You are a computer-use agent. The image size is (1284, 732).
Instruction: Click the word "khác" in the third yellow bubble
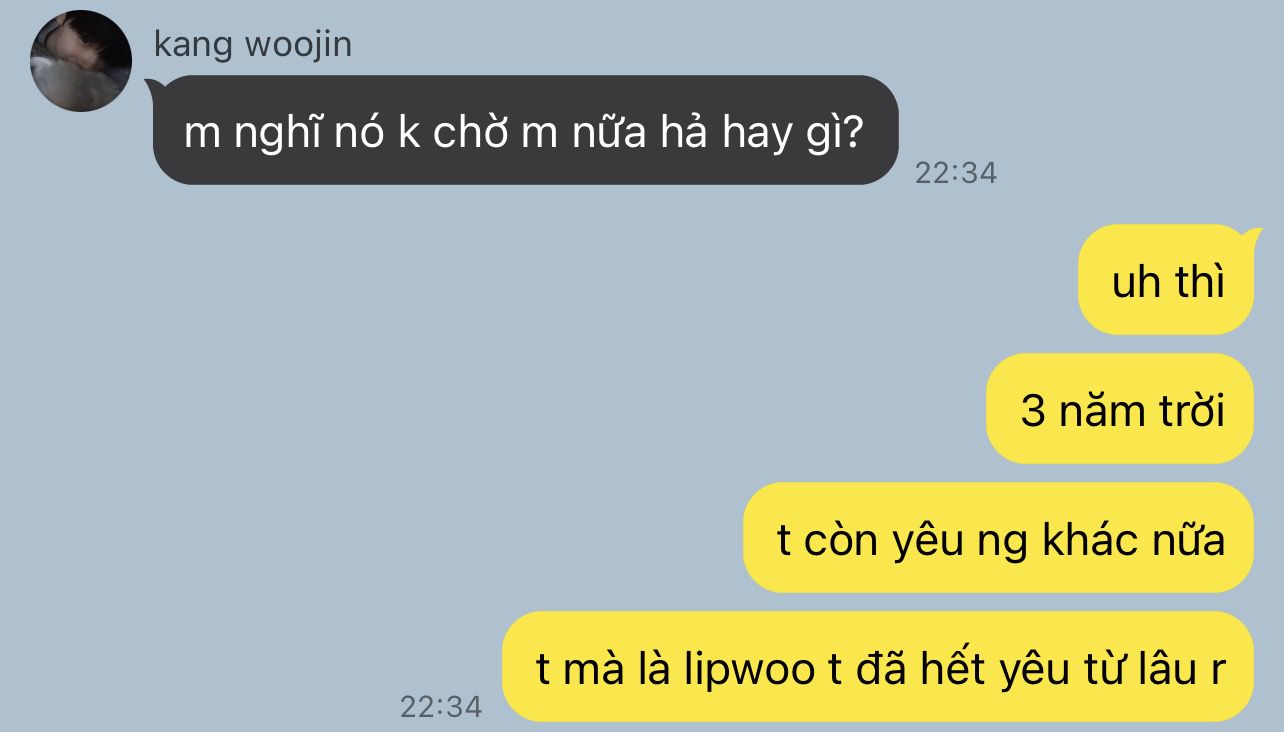(1090, 540)
